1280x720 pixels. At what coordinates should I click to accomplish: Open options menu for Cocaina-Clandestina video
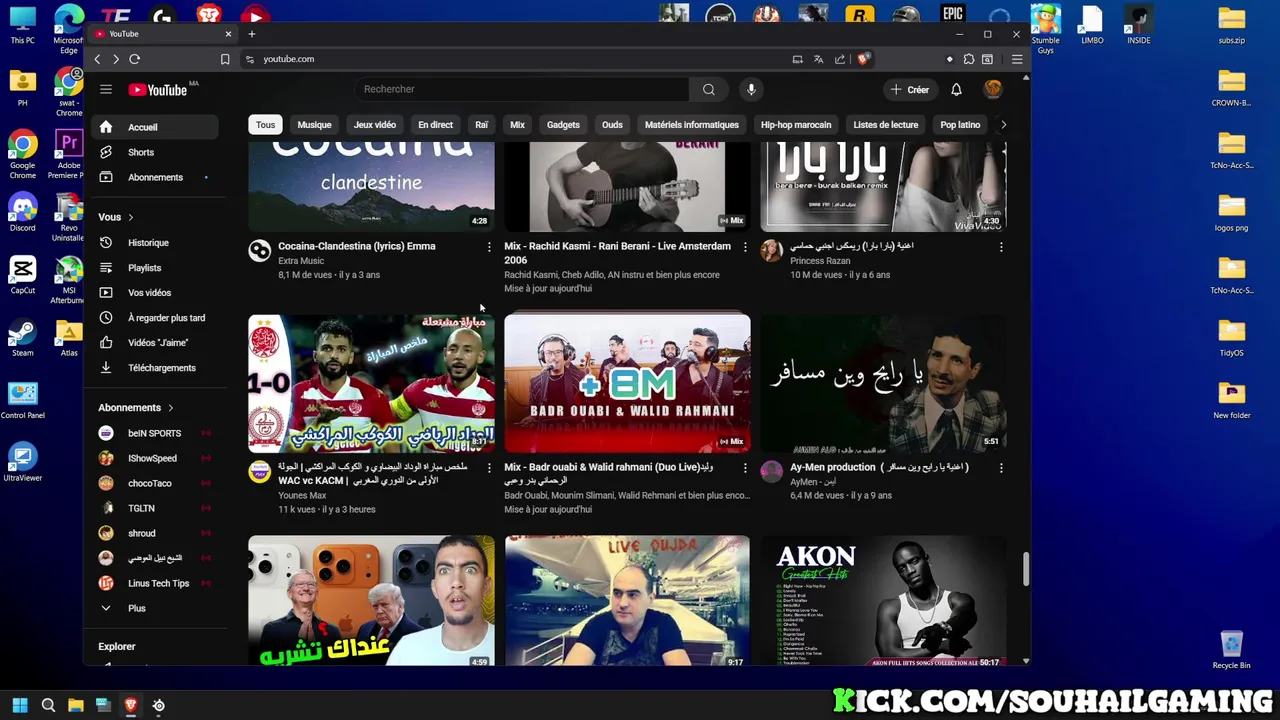click(489, 246)
